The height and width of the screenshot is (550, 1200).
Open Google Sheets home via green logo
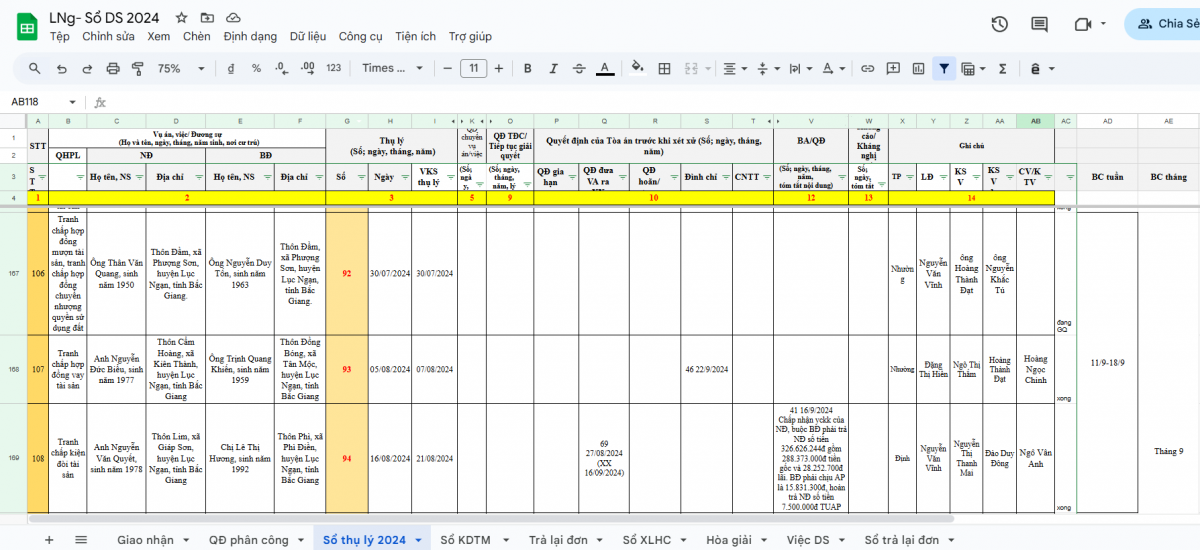click(27, 27)
